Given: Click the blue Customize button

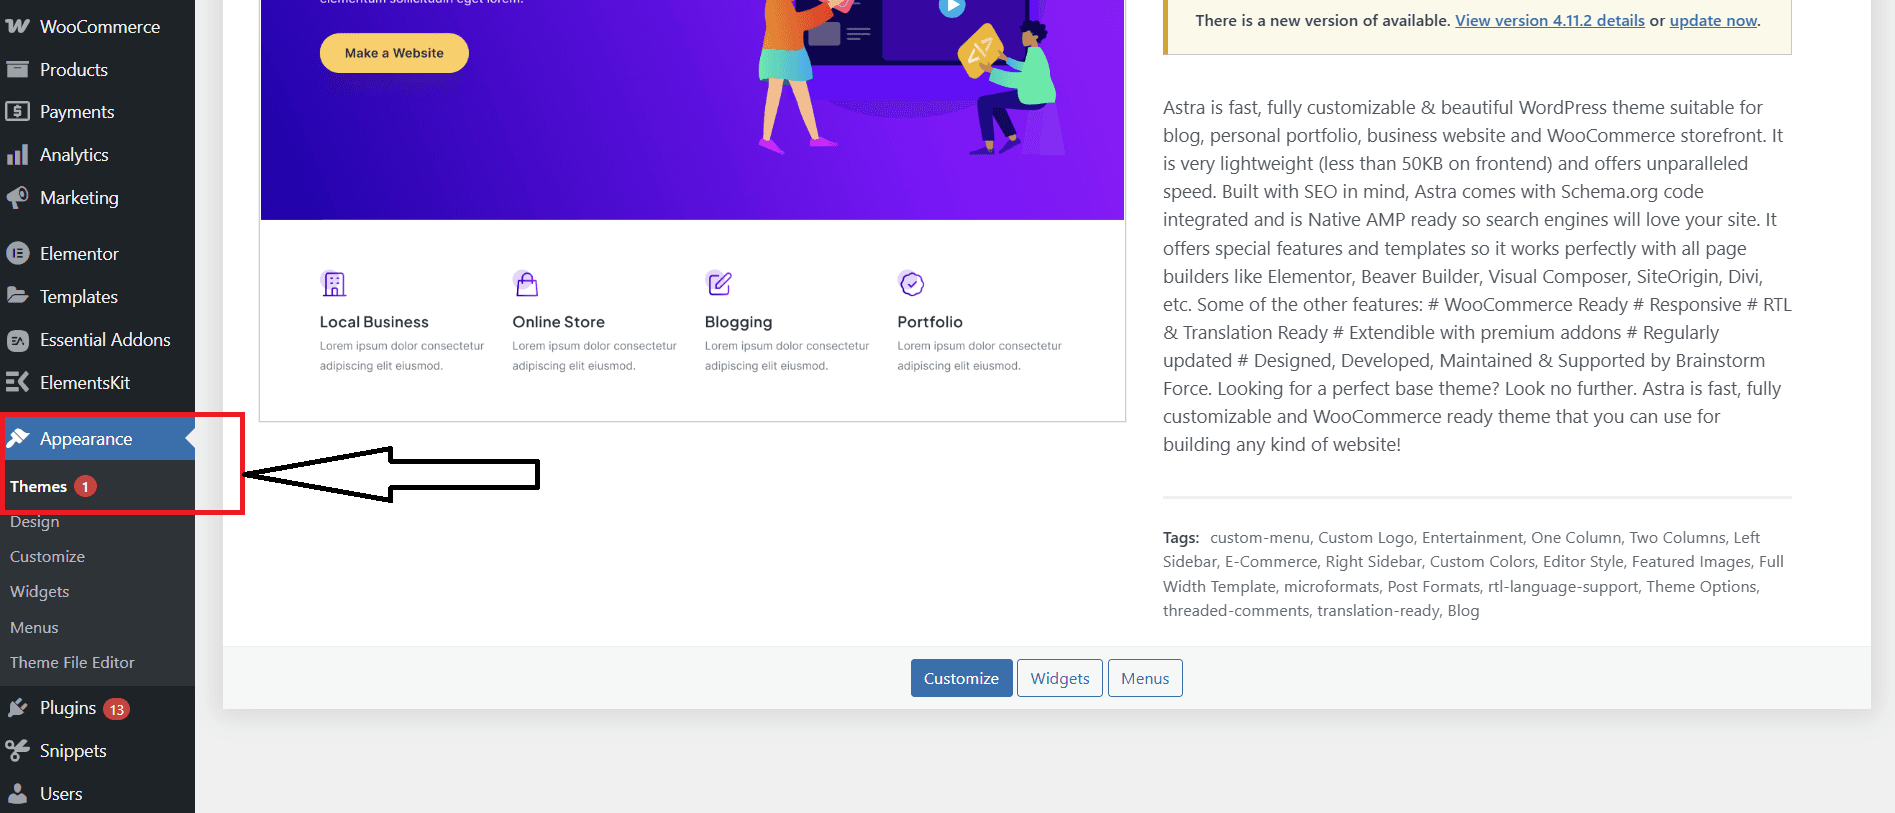Looking at the screenshot, I should (x=961, y=678).
